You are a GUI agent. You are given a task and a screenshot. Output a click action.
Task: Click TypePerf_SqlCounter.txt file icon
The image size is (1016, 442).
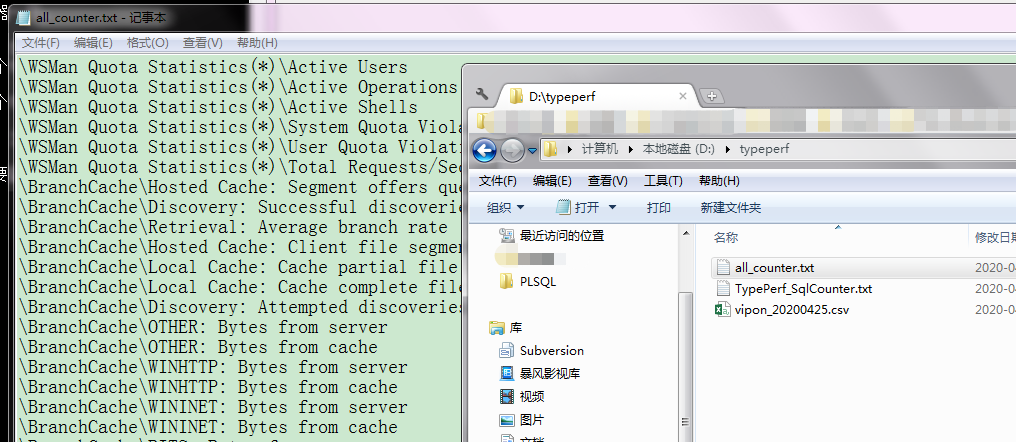coord(722,288)
